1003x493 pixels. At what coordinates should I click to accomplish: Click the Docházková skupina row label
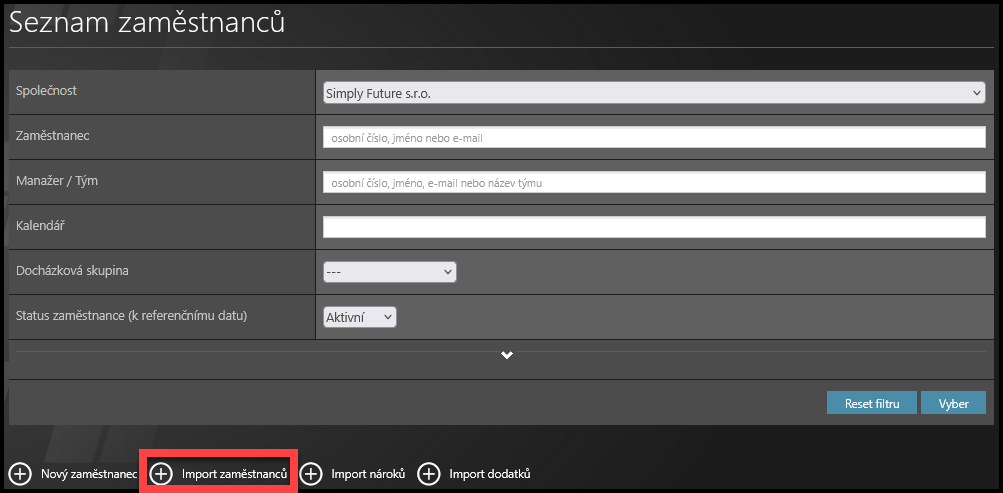73,271
